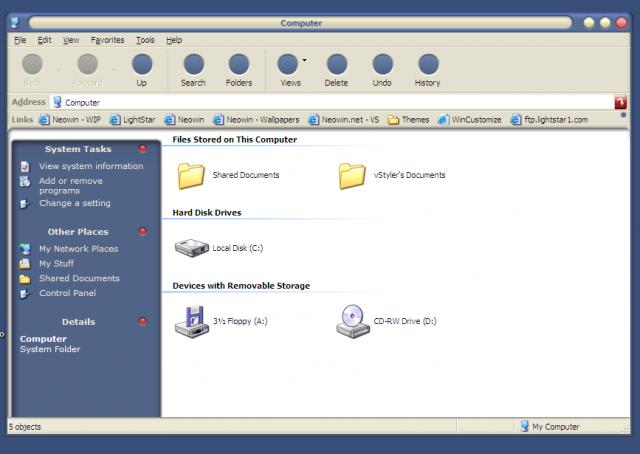Image resolution: width=640 pixels, height=454 pixels.
Task: Click 'Files Stored on This Computer' header
Action: (235, 139)
